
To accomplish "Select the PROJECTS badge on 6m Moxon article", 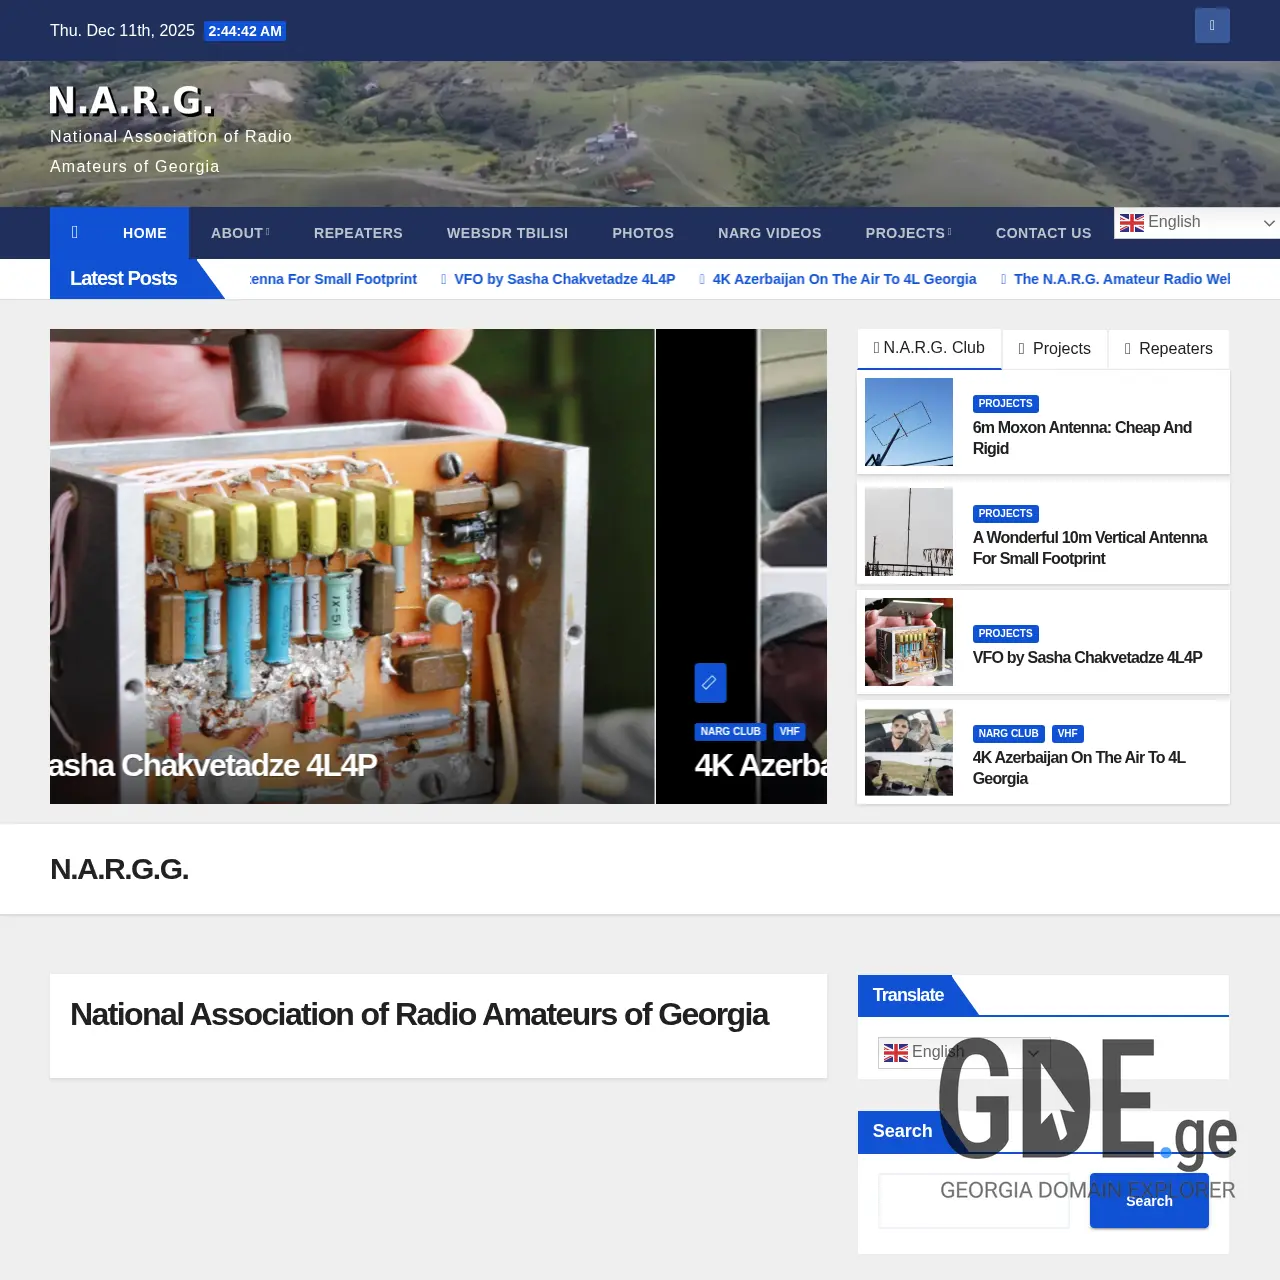I will (x=1005, y=403).
